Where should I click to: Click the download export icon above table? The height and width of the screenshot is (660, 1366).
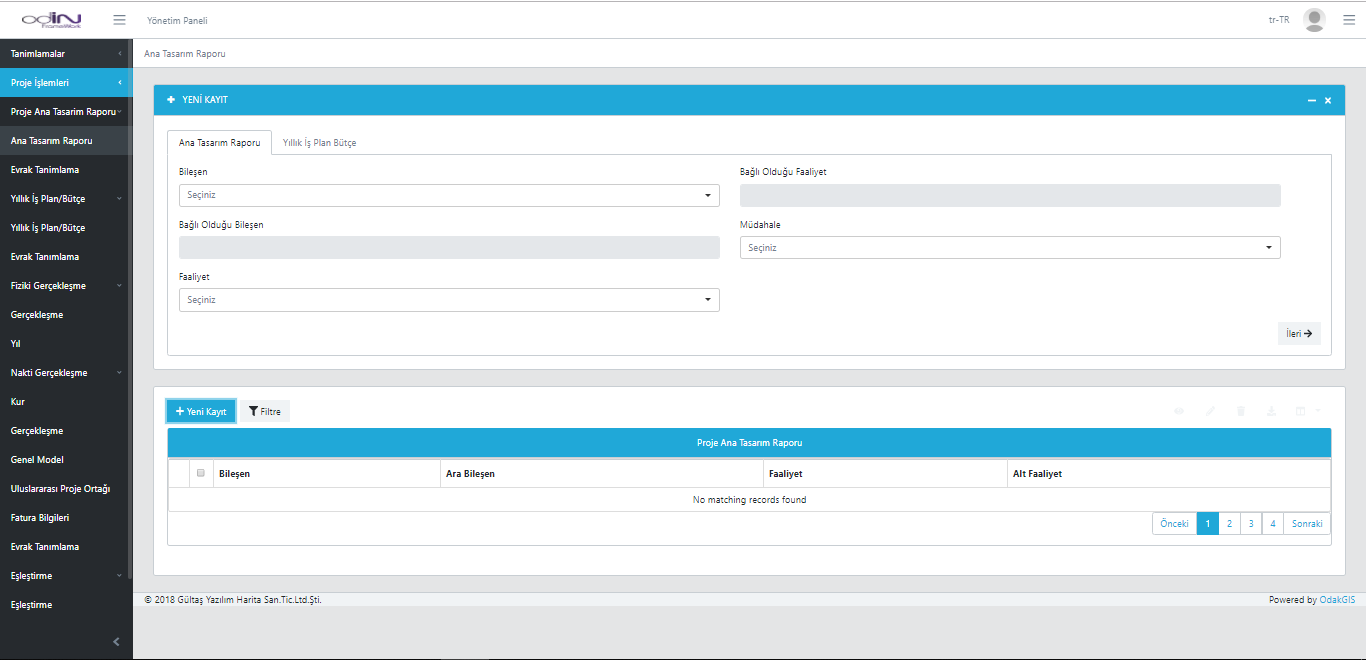[1271, 411]
